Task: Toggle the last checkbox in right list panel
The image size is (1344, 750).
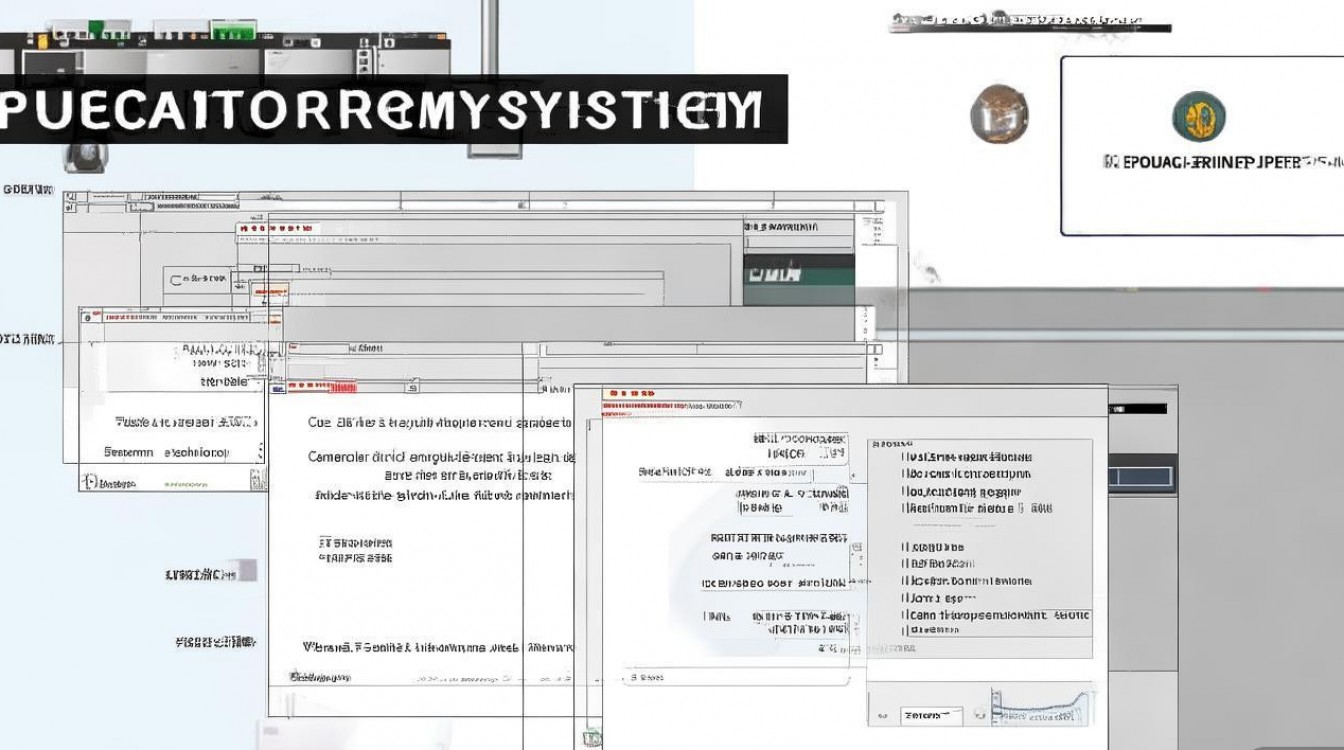Action: (x=906, y=631)
